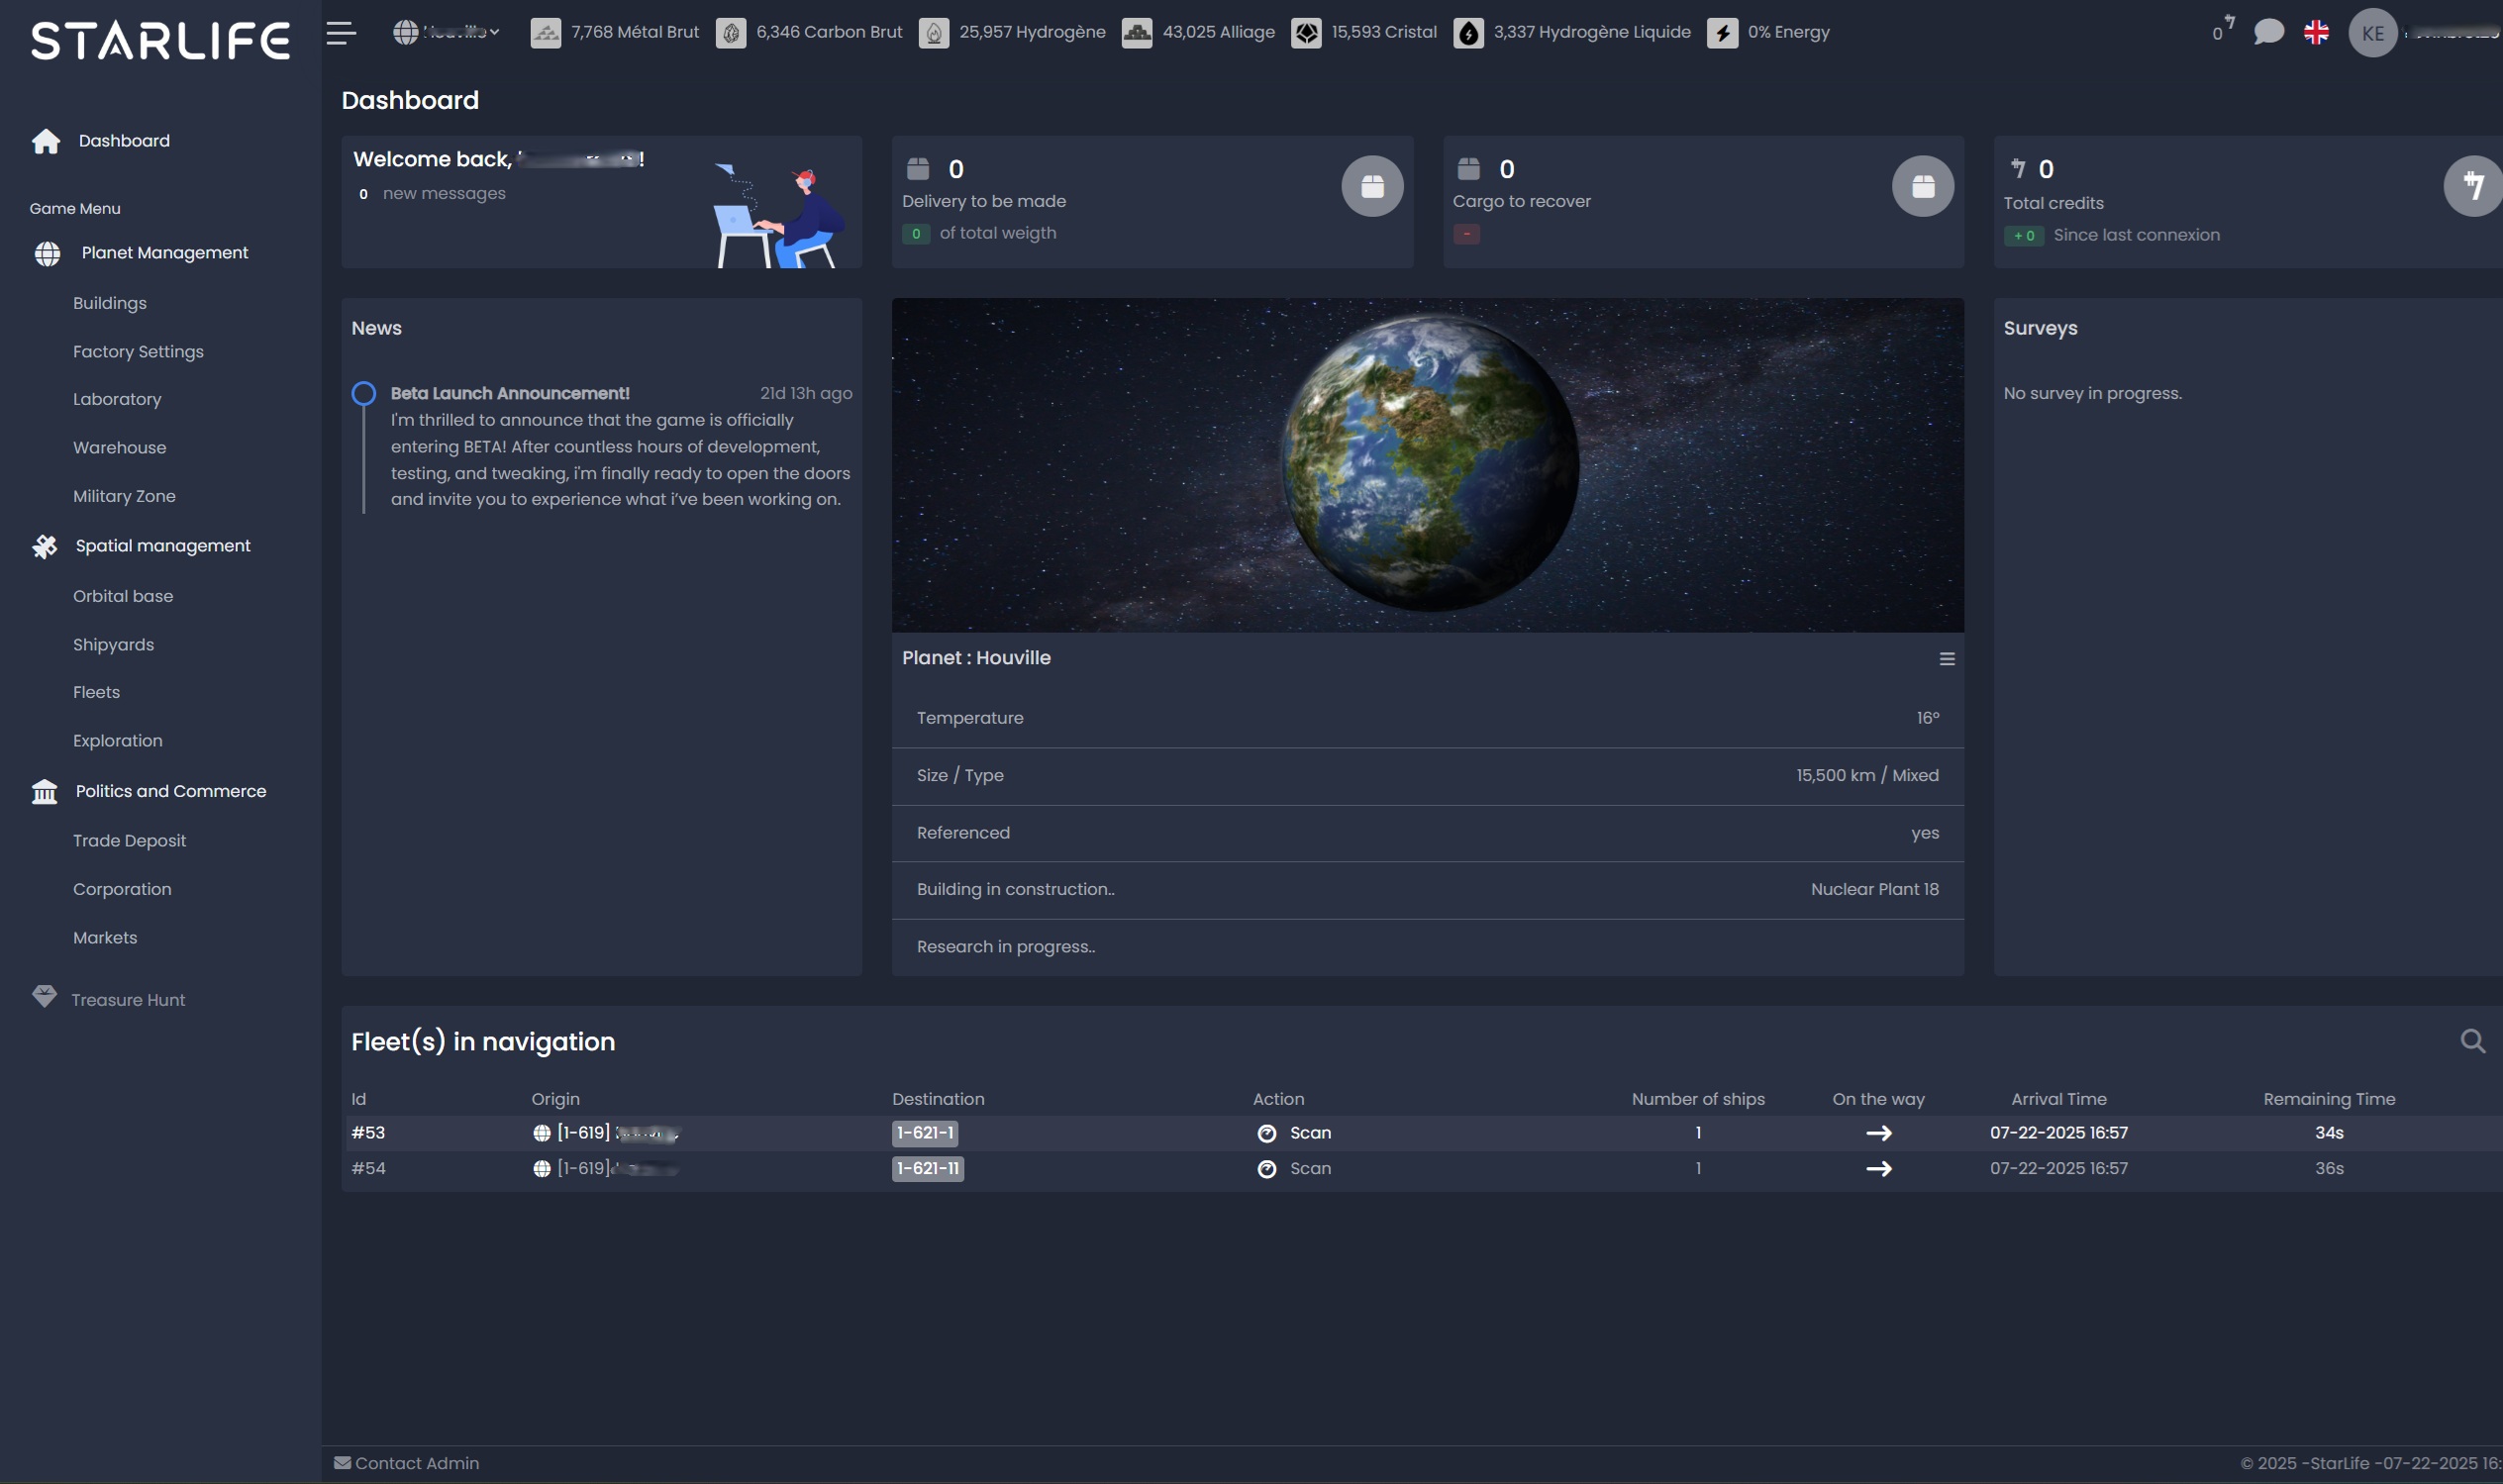Screen dimensions: 2503x1484
Task: Click the STARLIFE logo
Action: pyautogui.click(x=160, y=41)
